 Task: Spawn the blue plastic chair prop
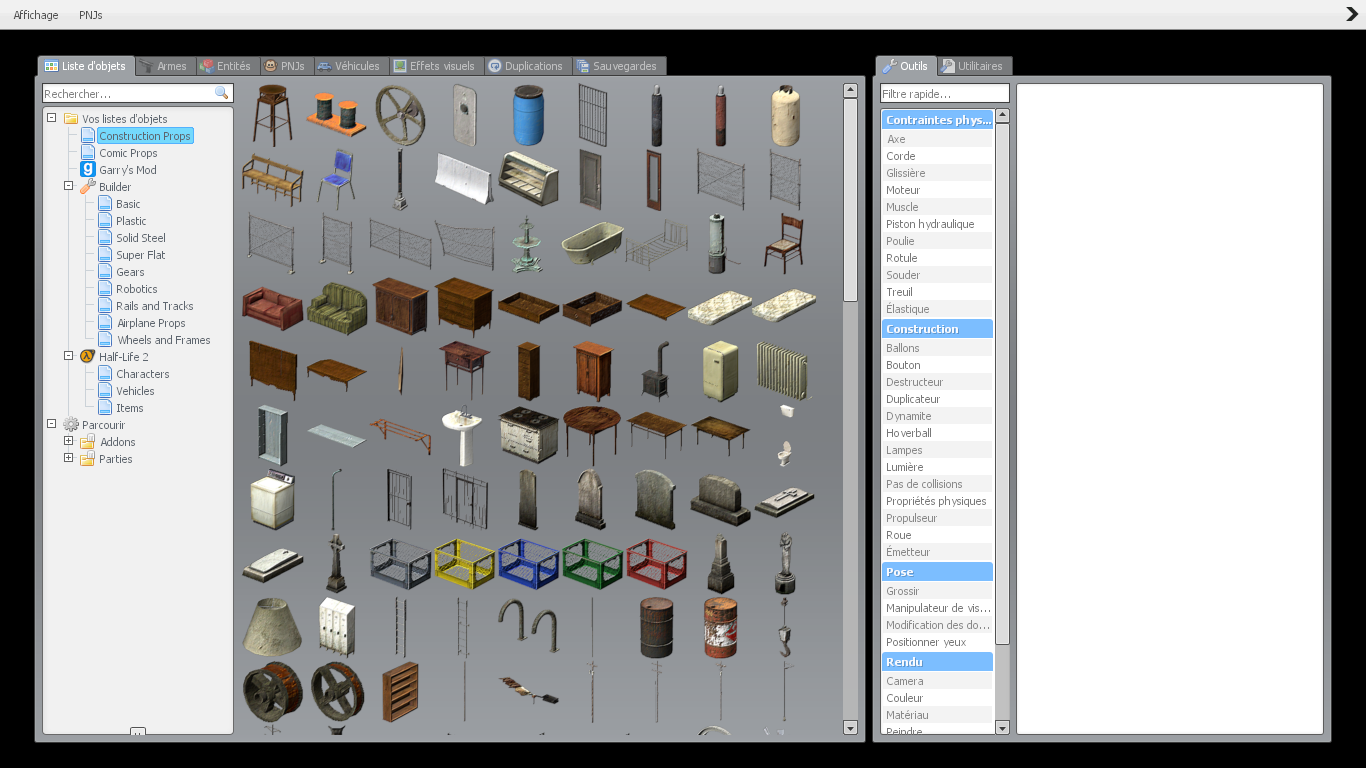tap(336, 179)
